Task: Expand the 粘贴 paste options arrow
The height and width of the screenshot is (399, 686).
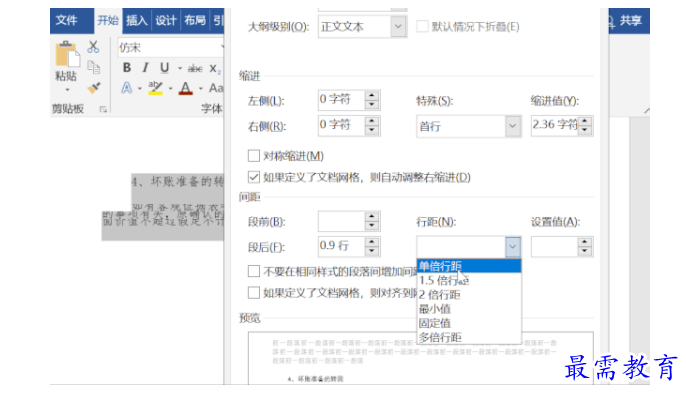Action: (67, 90)
